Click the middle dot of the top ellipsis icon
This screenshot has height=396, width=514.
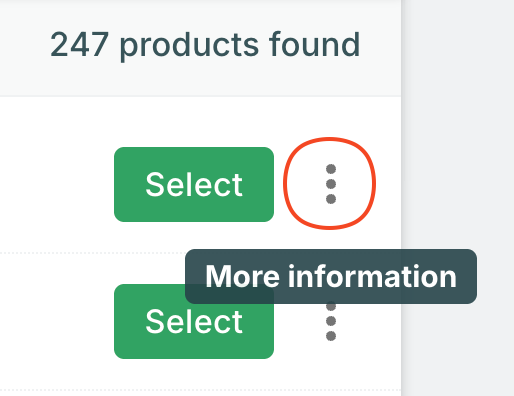[331, 184]
